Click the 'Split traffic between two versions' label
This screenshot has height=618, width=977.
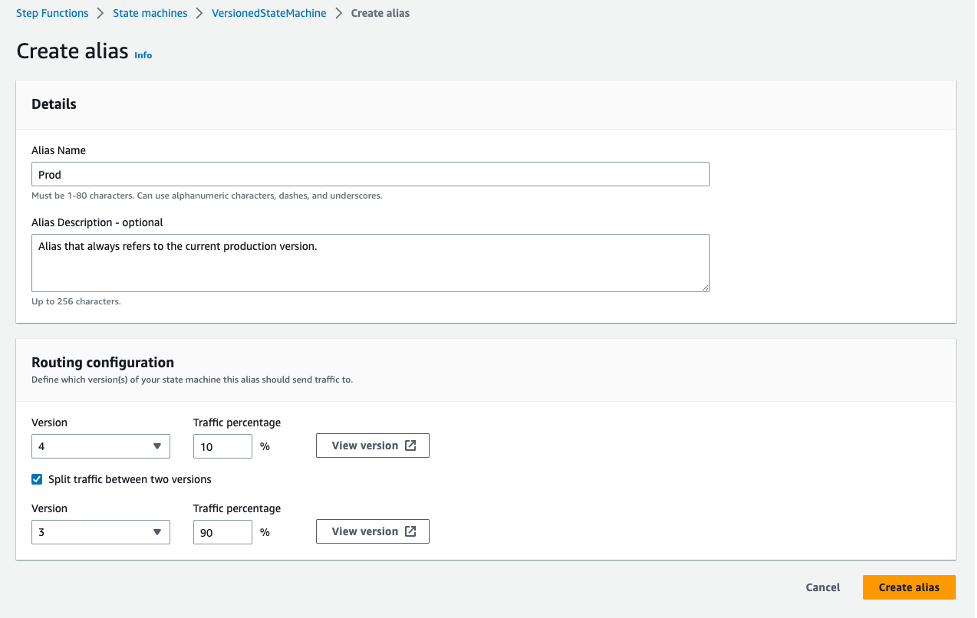130,479
